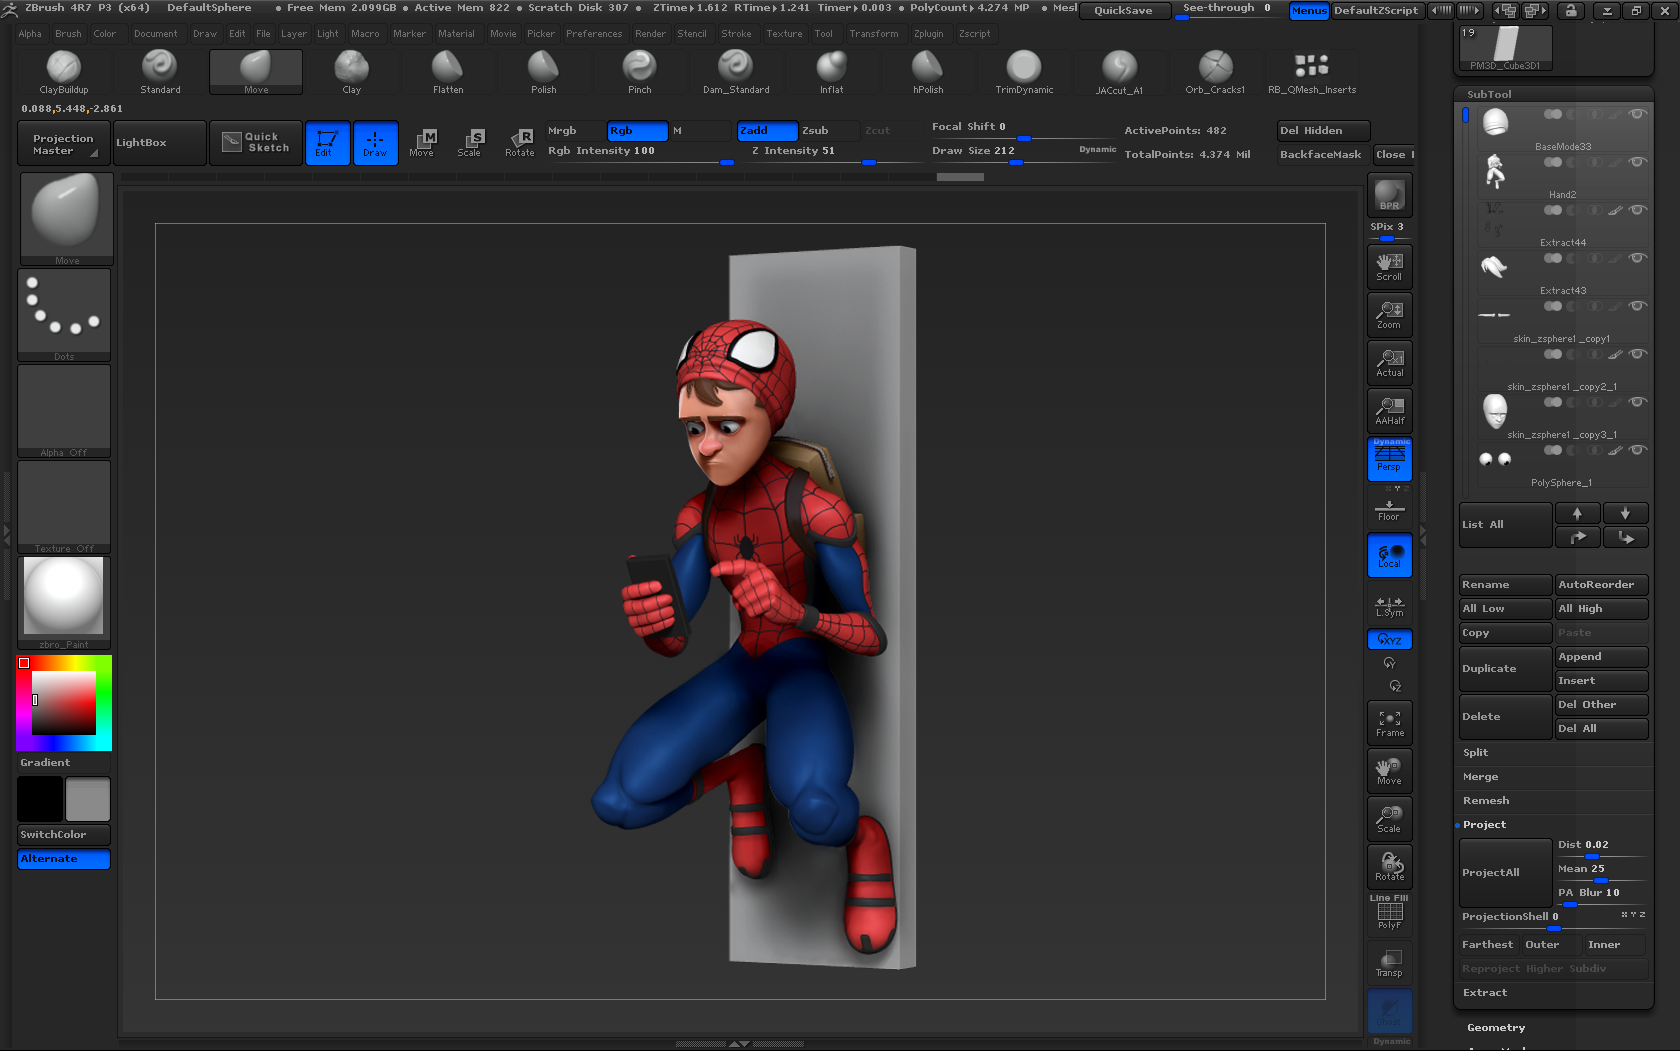Select the Polish brush
This screenshot has width=1680, height=1051.
click(x=544, y=72)
